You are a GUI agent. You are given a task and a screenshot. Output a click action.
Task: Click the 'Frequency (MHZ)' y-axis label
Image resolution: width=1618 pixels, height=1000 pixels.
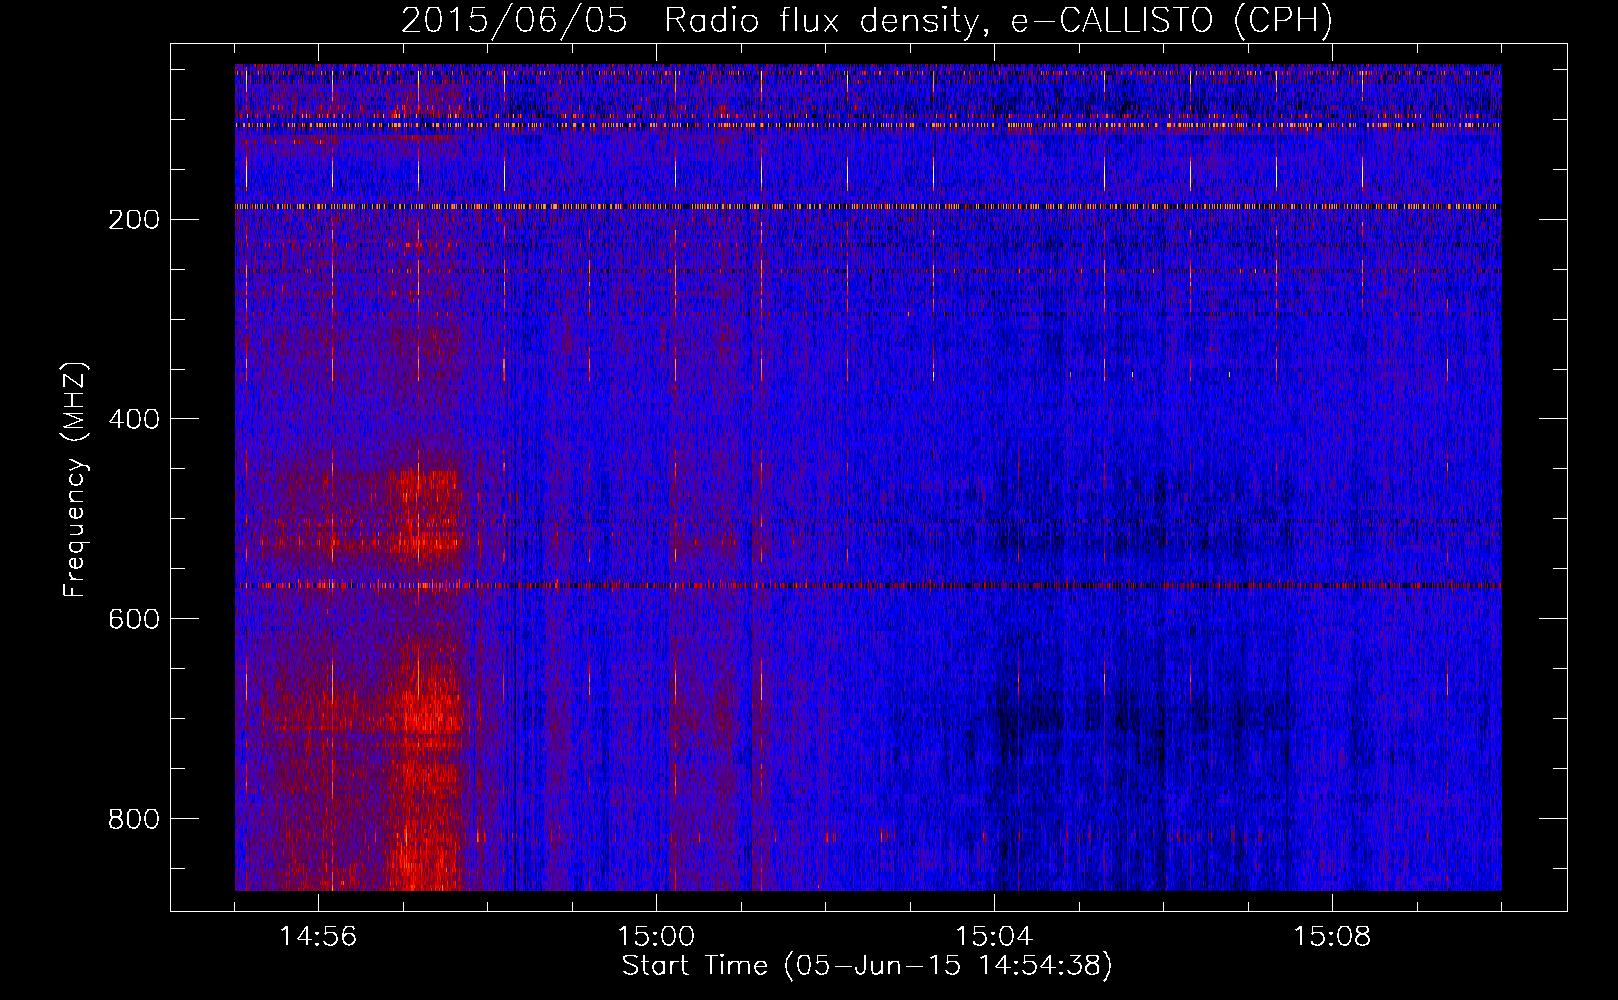(75, 480)
